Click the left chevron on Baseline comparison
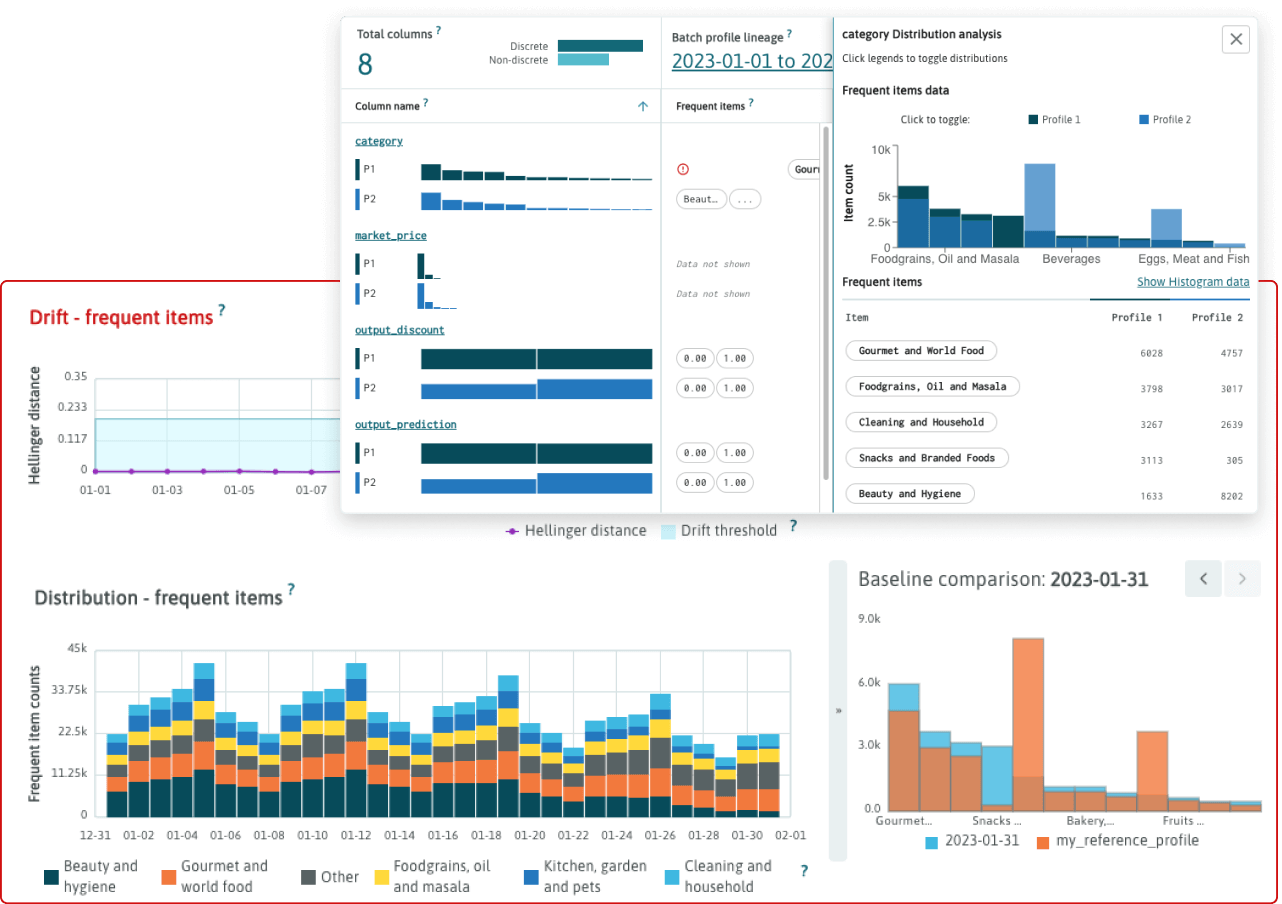Screen dimensions: 1282x904 (1203, 579)
